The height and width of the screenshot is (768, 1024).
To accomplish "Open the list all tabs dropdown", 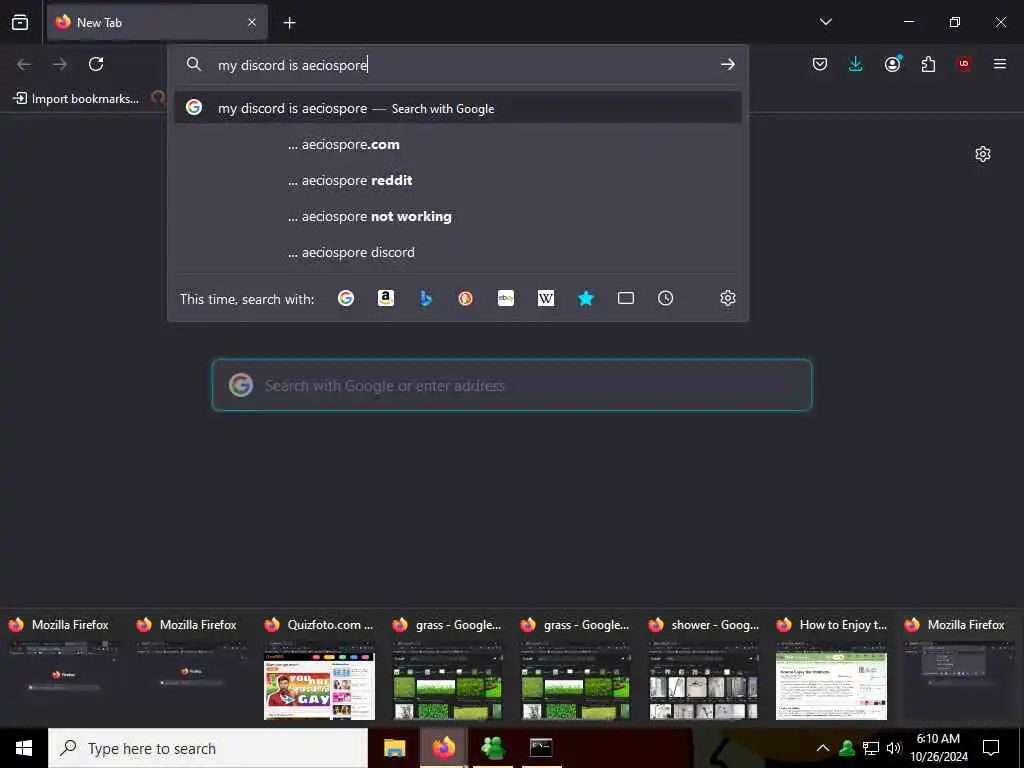I will pyautogui.click(x=825, y=22).
